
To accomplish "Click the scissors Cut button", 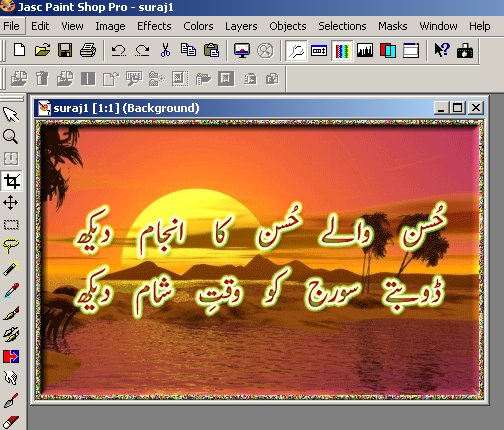I will 165,51.
